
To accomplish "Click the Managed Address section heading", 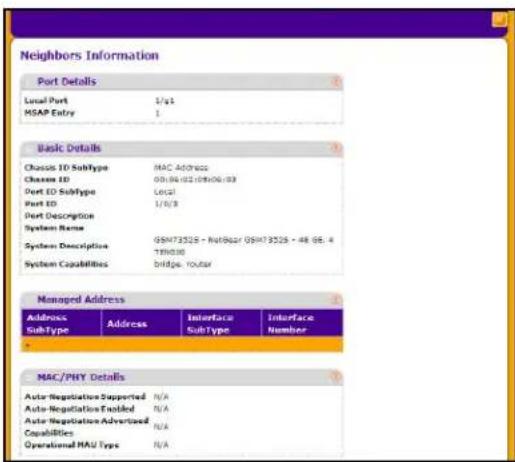I will tap(81, 299).
